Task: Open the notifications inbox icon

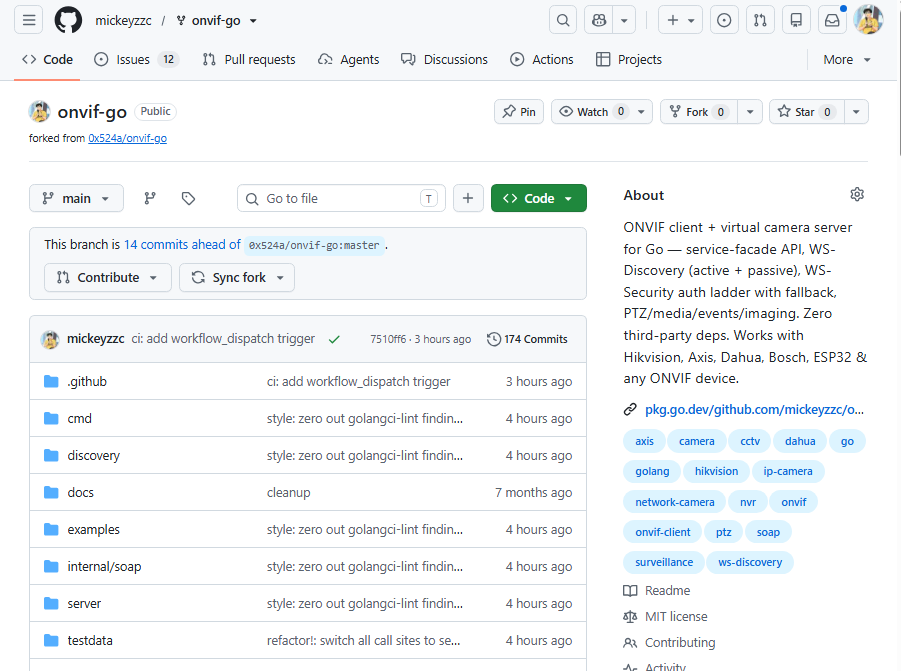Action: click(x=832, y=21)
